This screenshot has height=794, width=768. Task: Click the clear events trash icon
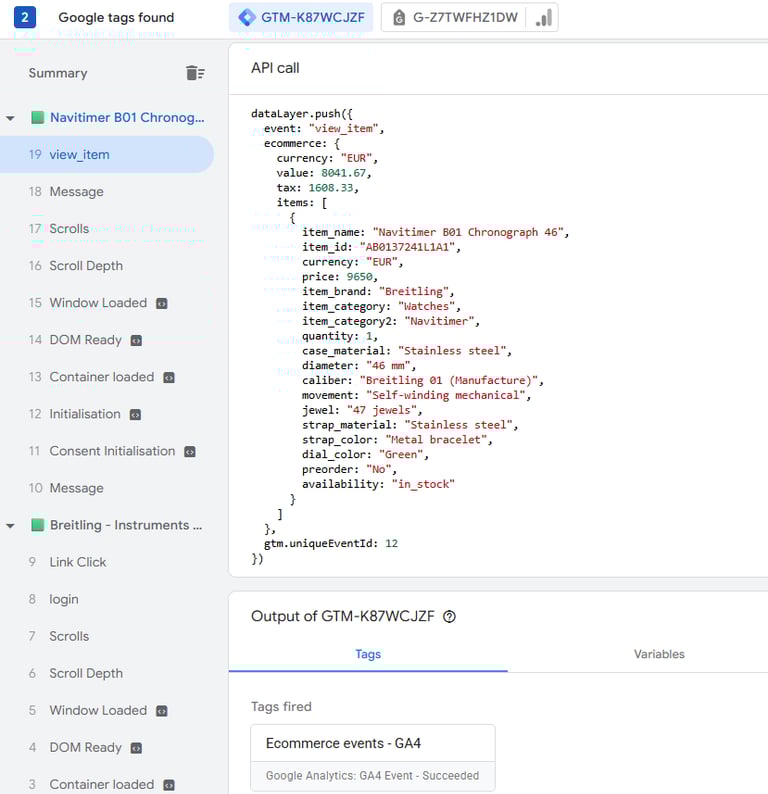[x=195, y=73]
